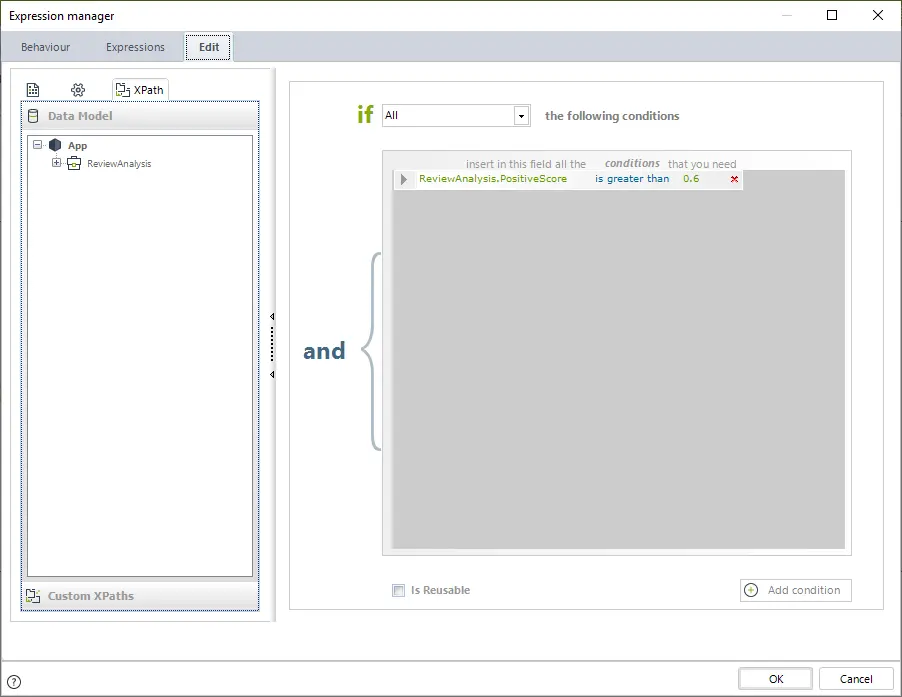The image size is (902, 697).
Task: Click the dropdown arrow next to All
Action: coord(521,116)
